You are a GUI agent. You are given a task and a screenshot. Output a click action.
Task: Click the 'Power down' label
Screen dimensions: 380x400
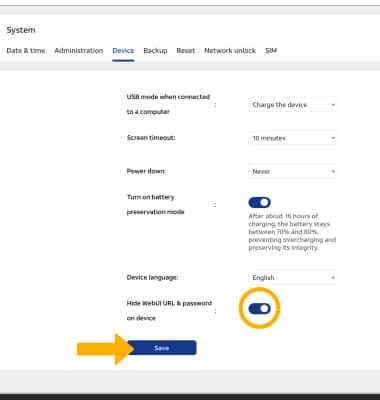point(146,171)
